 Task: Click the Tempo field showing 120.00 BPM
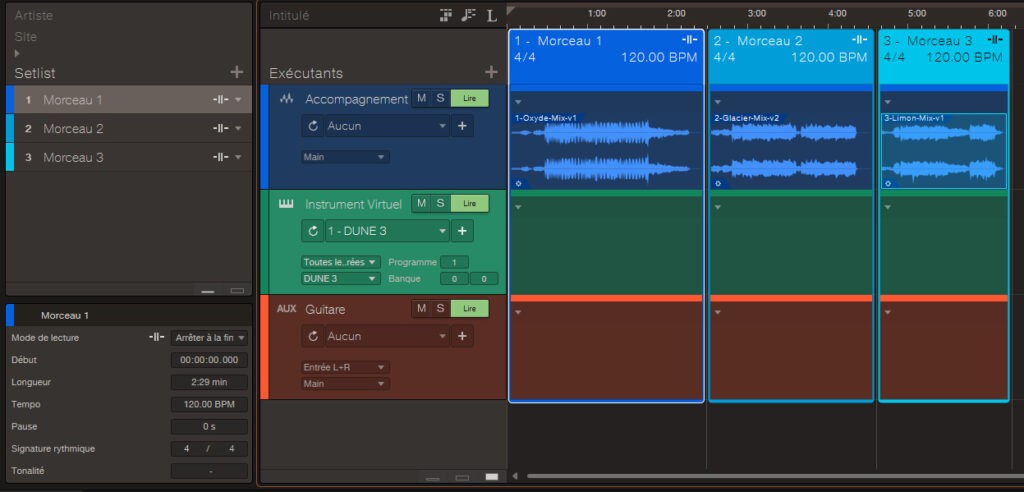(209, 404)
